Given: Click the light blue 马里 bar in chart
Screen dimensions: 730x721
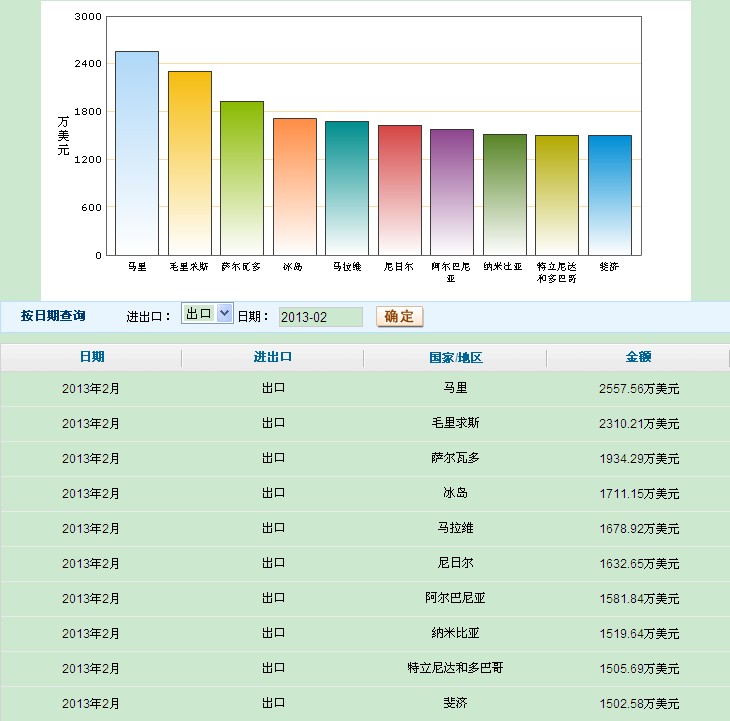Looking at the screenshot, I should pos(137,154).
